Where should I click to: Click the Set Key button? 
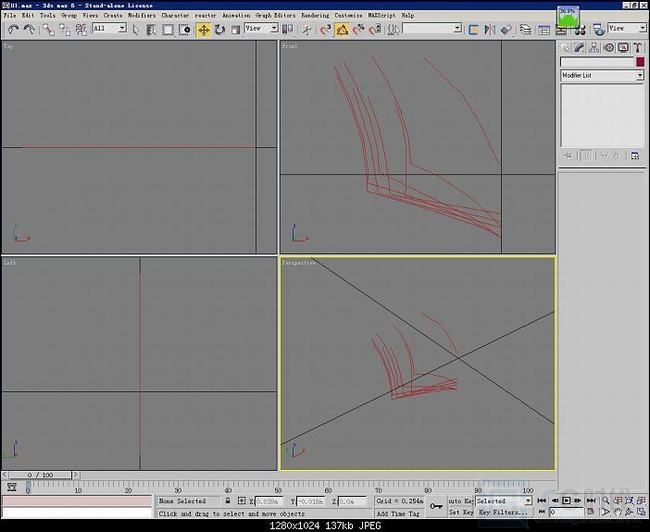click(461, 512)
